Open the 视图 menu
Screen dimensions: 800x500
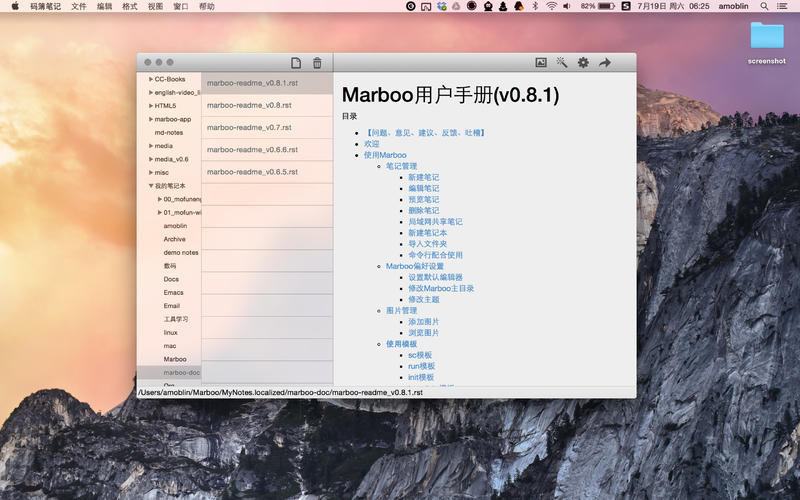click(x=155, y=6)
